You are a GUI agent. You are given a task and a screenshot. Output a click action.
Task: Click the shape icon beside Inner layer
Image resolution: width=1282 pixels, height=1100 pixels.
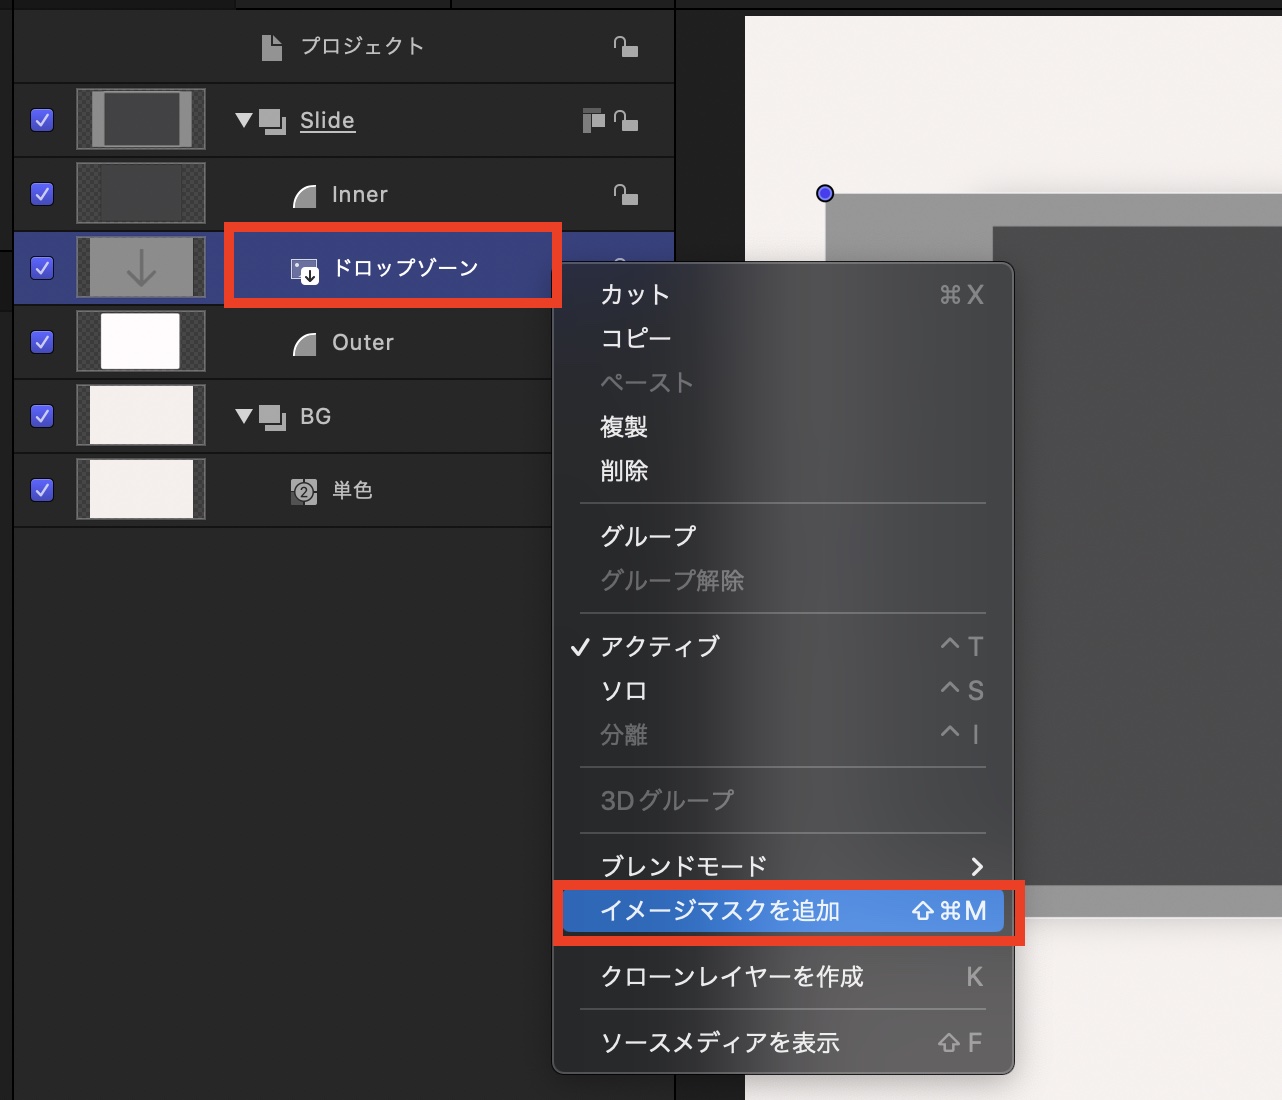pos(304,195)
